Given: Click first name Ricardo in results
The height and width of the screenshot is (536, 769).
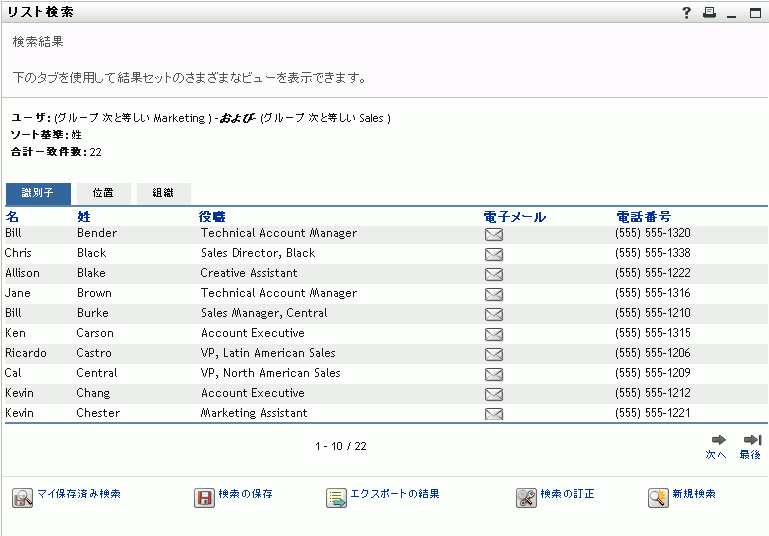Looking at the screenshot, I should pyautogui.click(x=26, y=353).
